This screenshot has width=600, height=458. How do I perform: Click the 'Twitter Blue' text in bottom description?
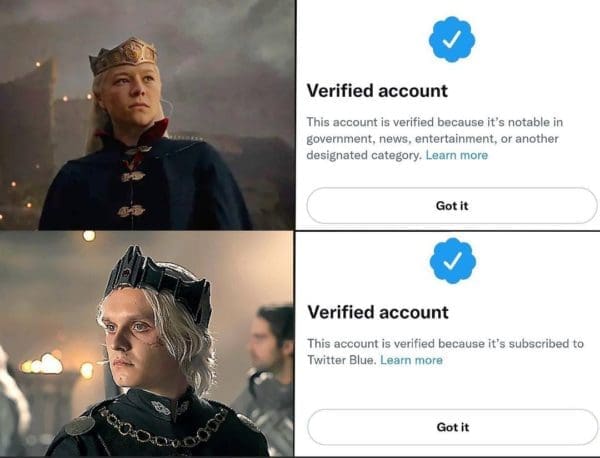point(342,360)
